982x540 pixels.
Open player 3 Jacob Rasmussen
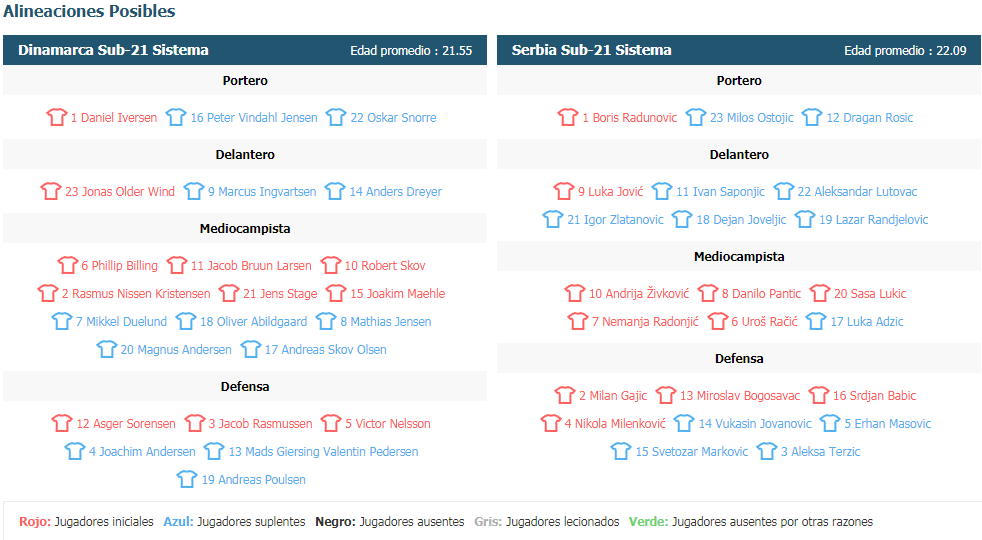261,424
